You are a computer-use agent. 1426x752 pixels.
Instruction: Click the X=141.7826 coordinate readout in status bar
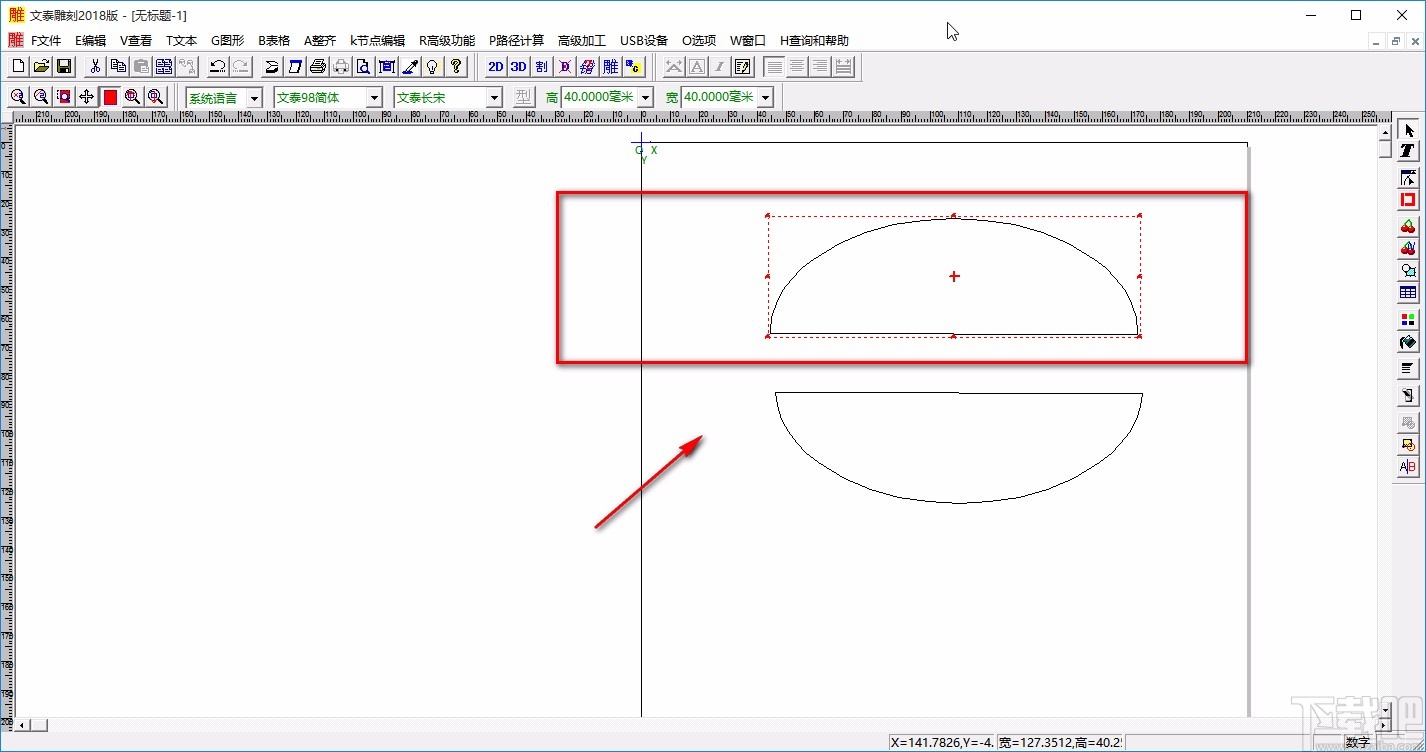click(942, 743)
